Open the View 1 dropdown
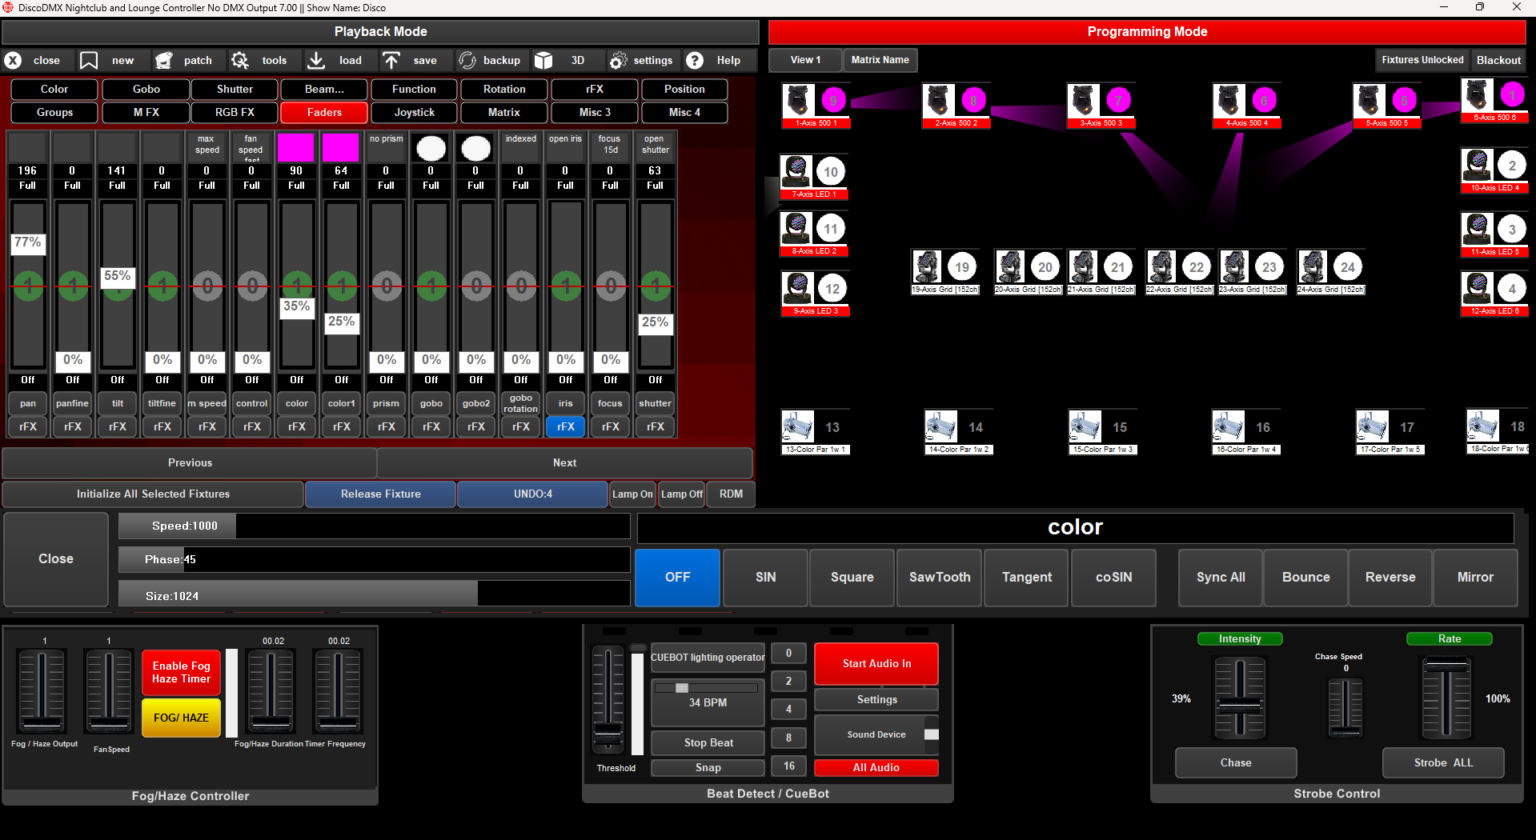Viewport: 1536px width, 840px height. [x=804, y=59]
